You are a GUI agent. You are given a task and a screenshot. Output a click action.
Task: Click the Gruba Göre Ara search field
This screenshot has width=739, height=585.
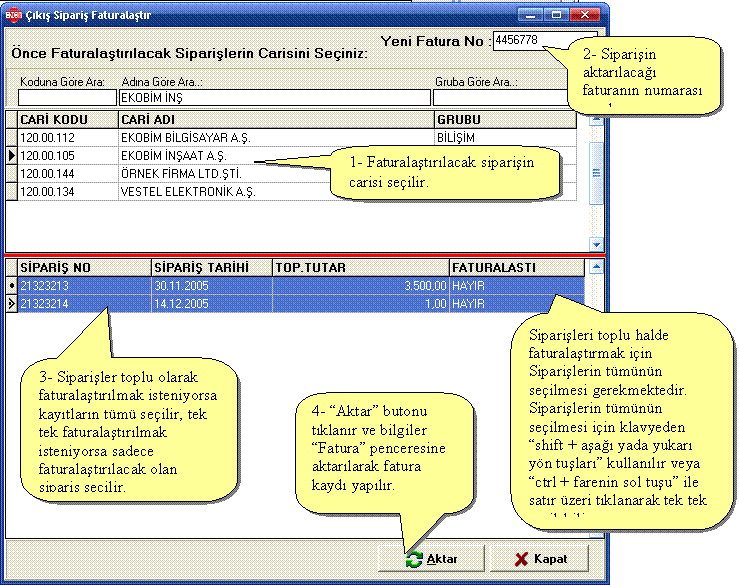point(500,98)
